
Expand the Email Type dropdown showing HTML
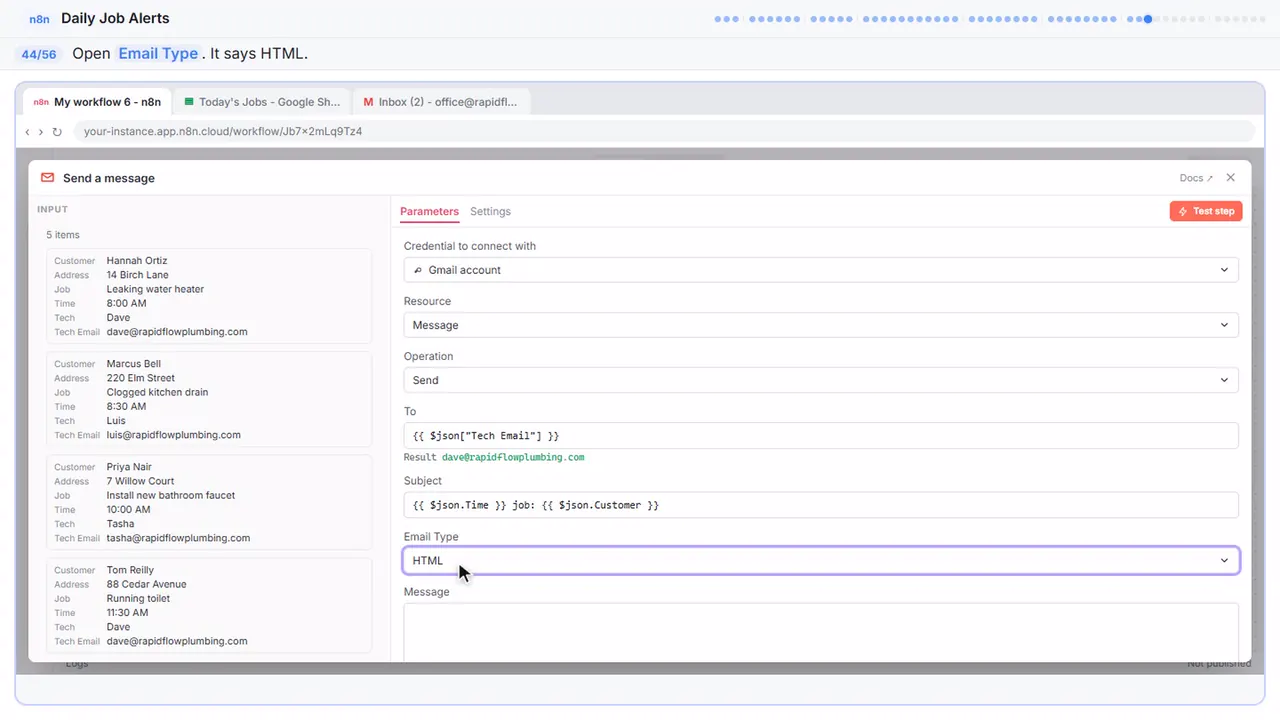821,561
